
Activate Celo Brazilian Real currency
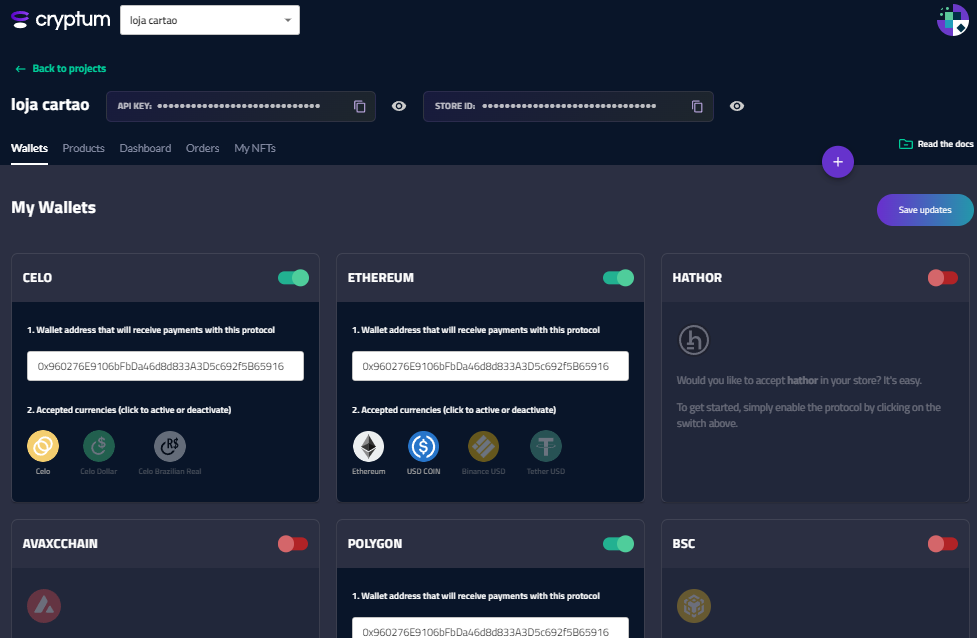point(169,446)
